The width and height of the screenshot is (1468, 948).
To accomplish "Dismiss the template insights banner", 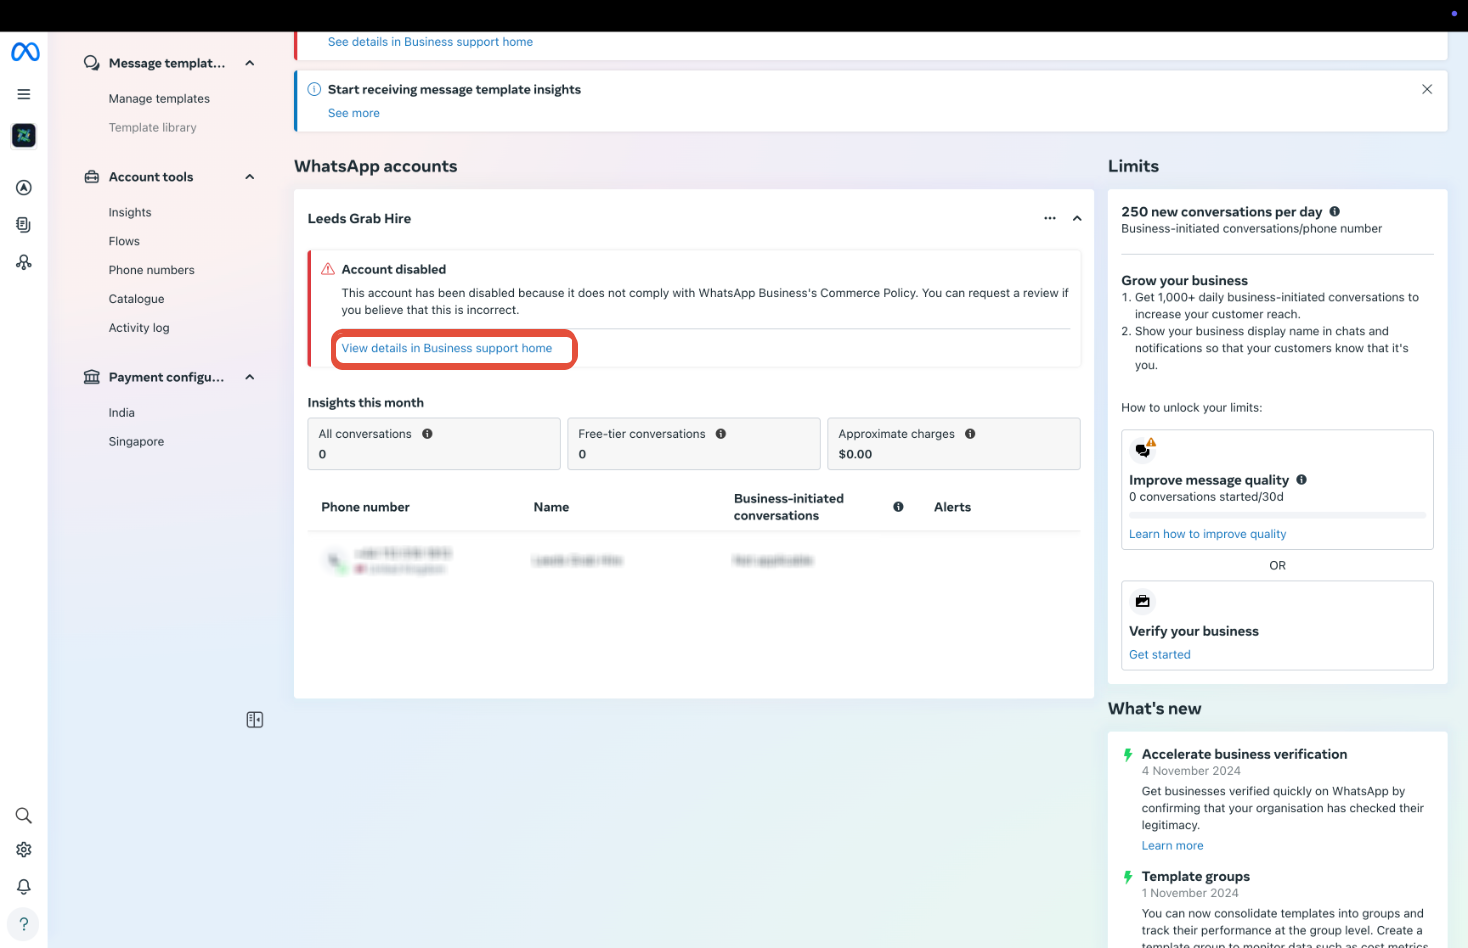I will pos(1427,89).
